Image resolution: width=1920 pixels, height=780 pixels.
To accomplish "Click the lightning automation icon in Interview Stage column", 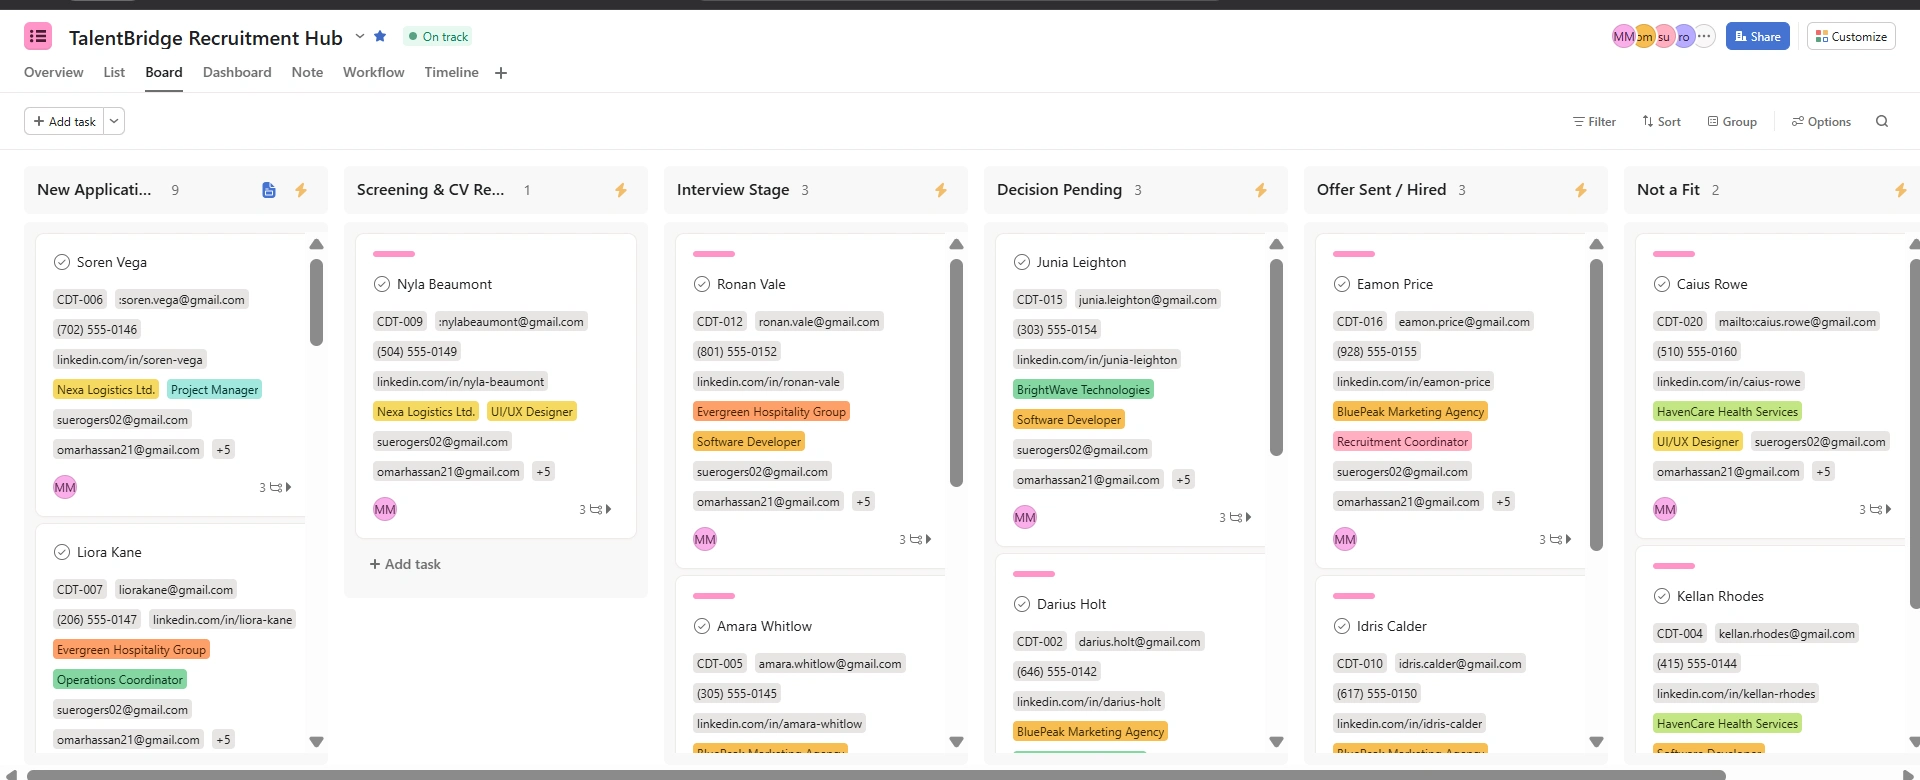I will tap(941, 190).
